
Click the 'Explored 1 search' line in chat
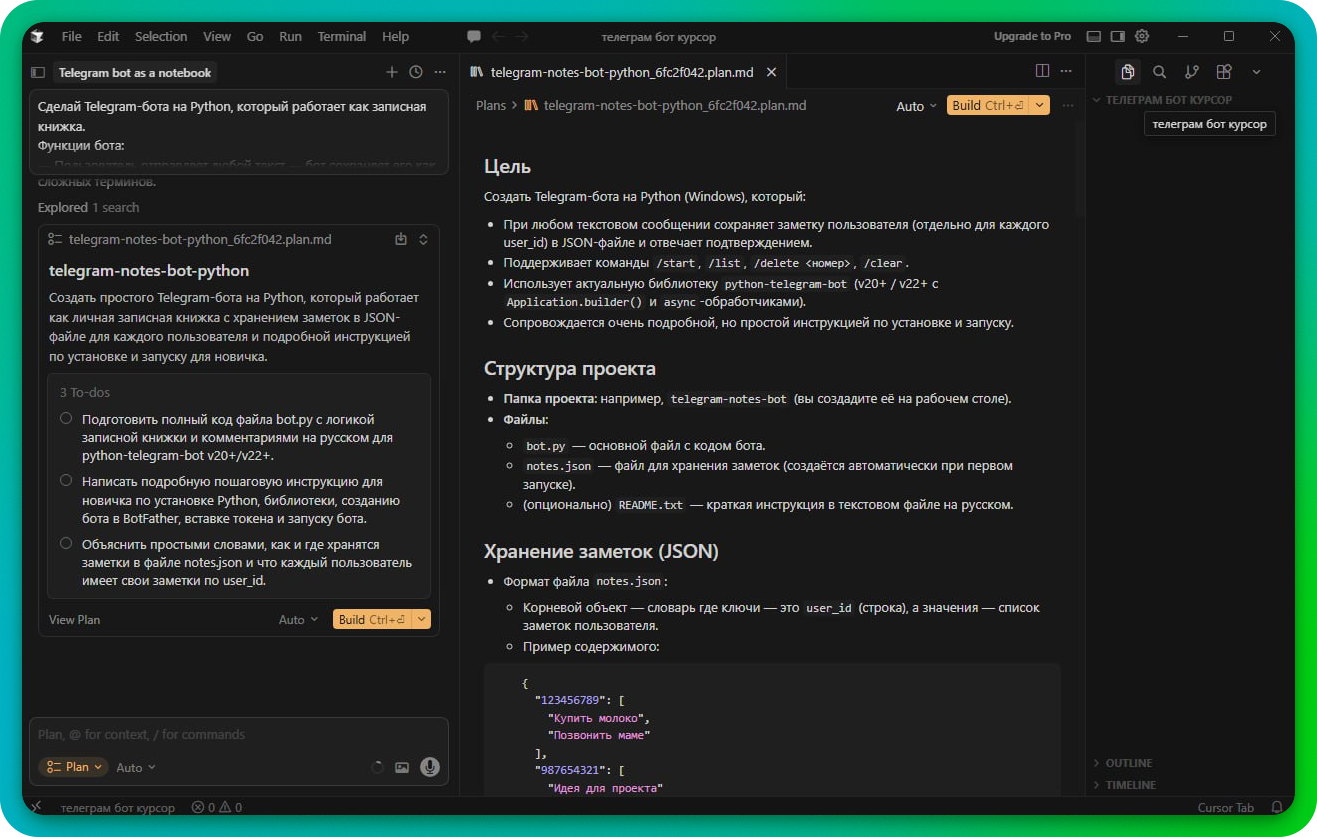point(88,208)
